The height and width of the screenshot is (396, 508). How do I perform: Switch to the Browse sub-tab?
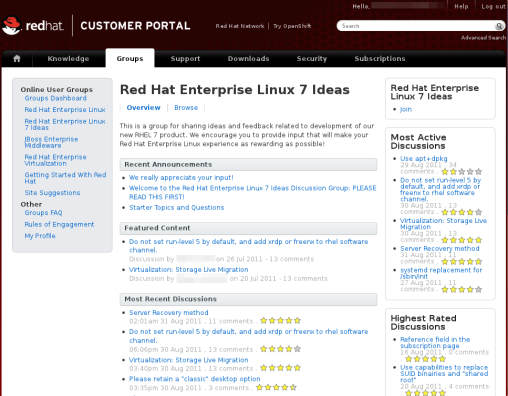point(186,108)
